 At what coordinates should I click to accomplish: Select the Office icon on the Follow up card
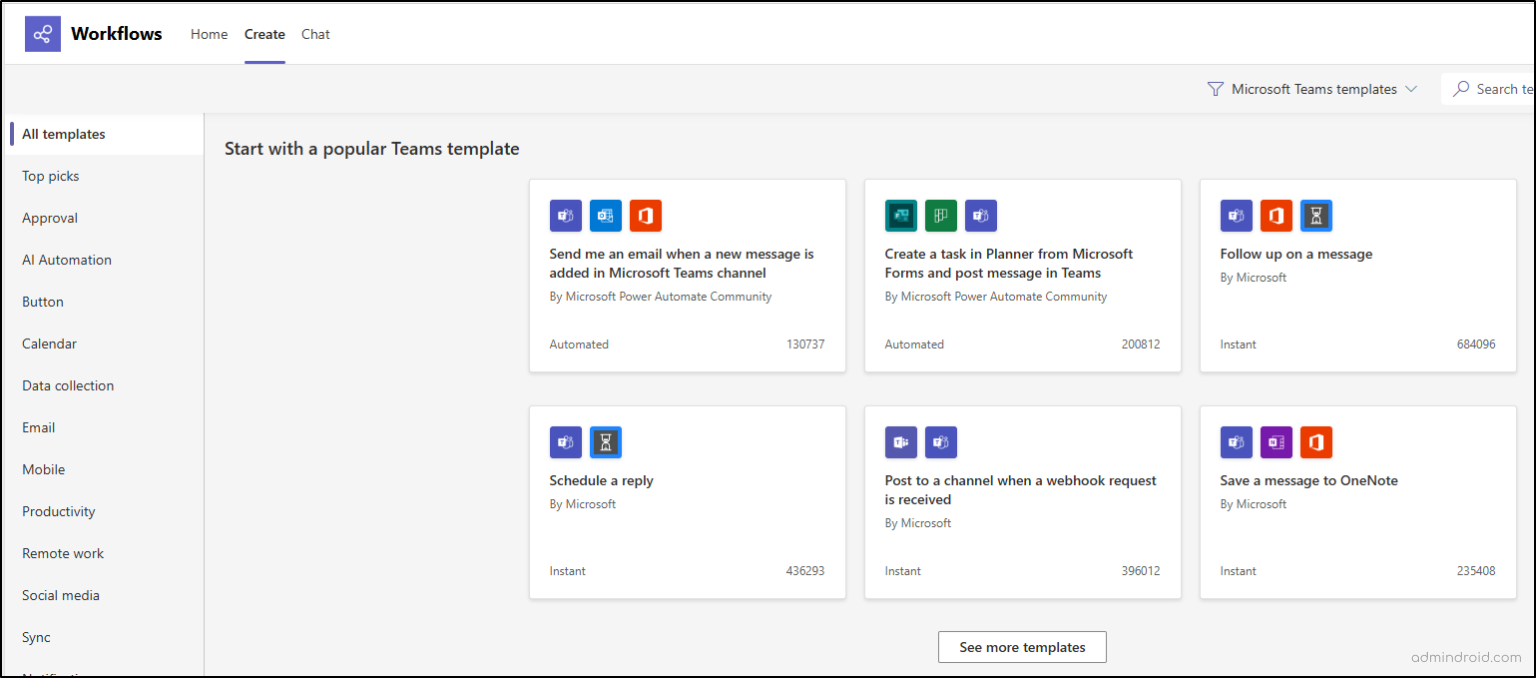tap(1276, 215)
